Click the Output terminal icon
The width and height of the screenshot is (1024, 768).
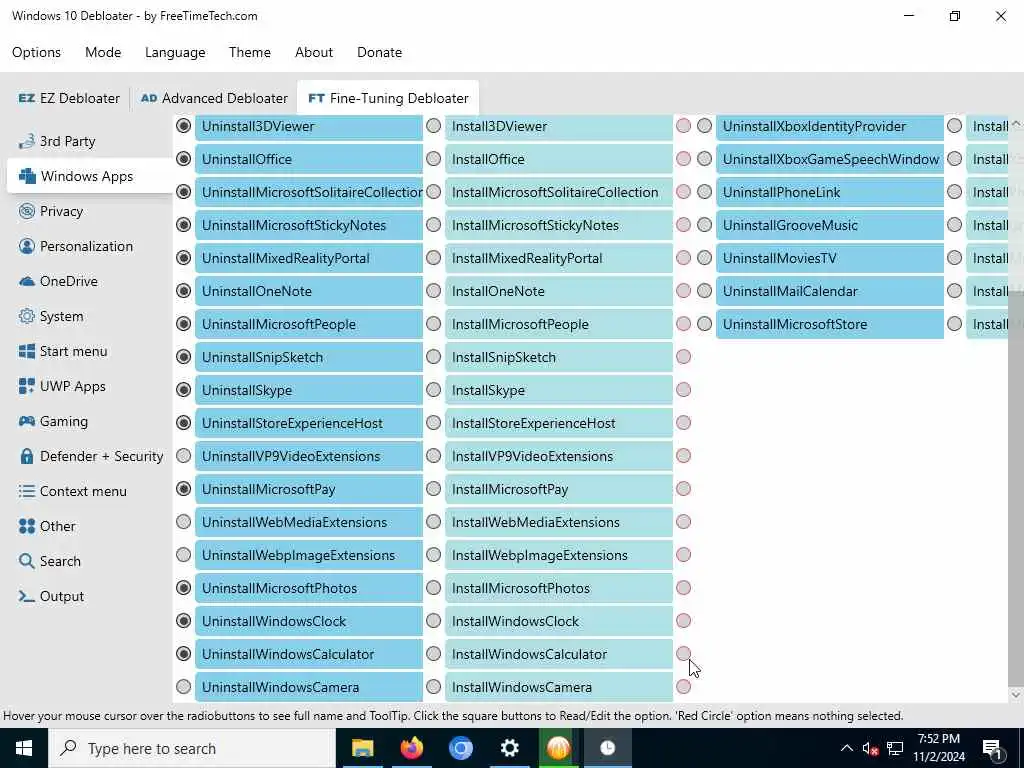pyautogui.click(x=27, y=596)
